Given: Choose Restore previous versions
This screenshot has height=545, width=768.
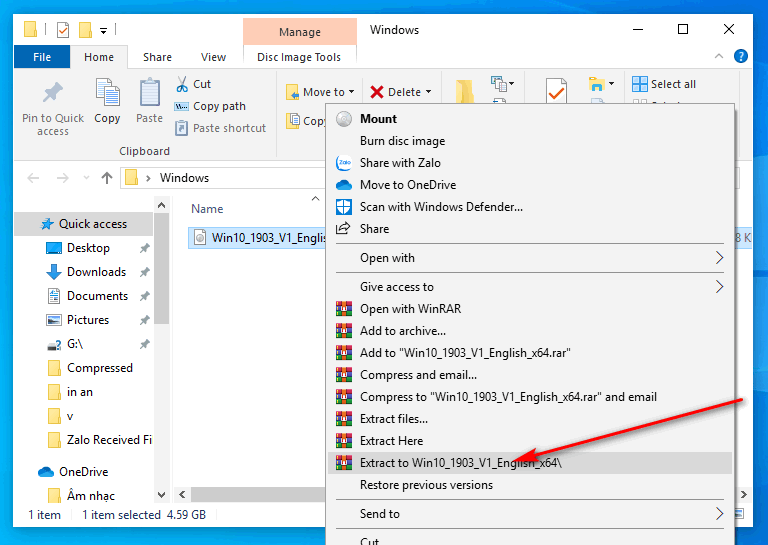Looking at the screenshot, I should tap(530, 485).
